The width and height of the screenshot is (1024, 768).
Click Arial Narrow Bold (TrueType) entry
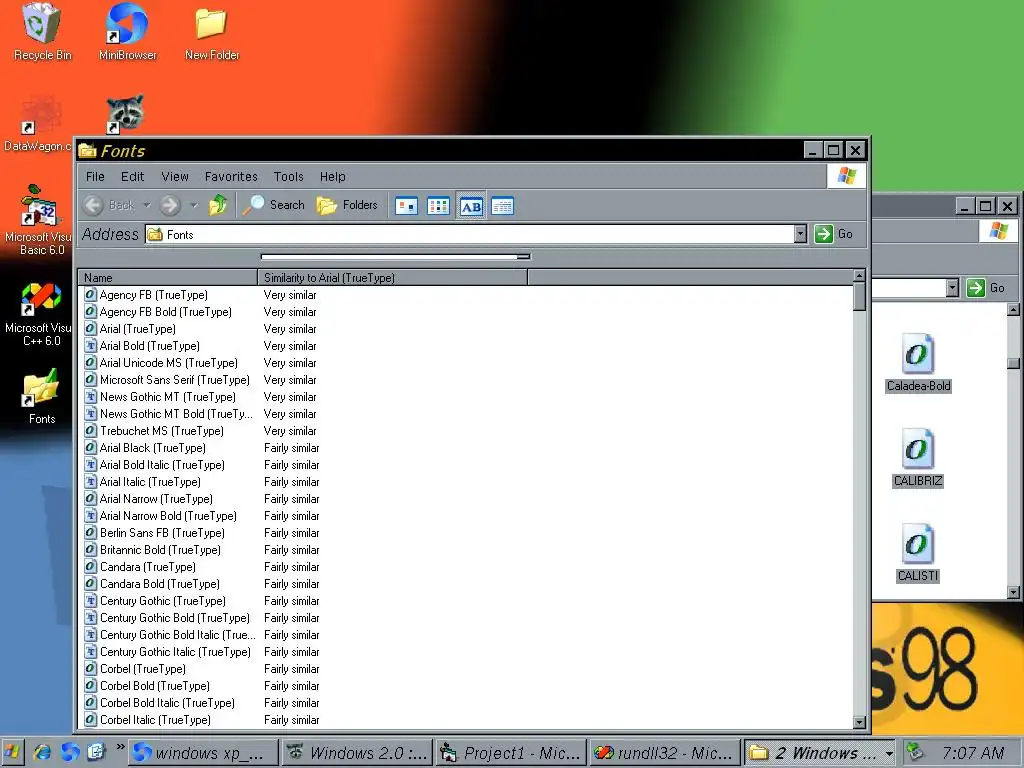168,515
